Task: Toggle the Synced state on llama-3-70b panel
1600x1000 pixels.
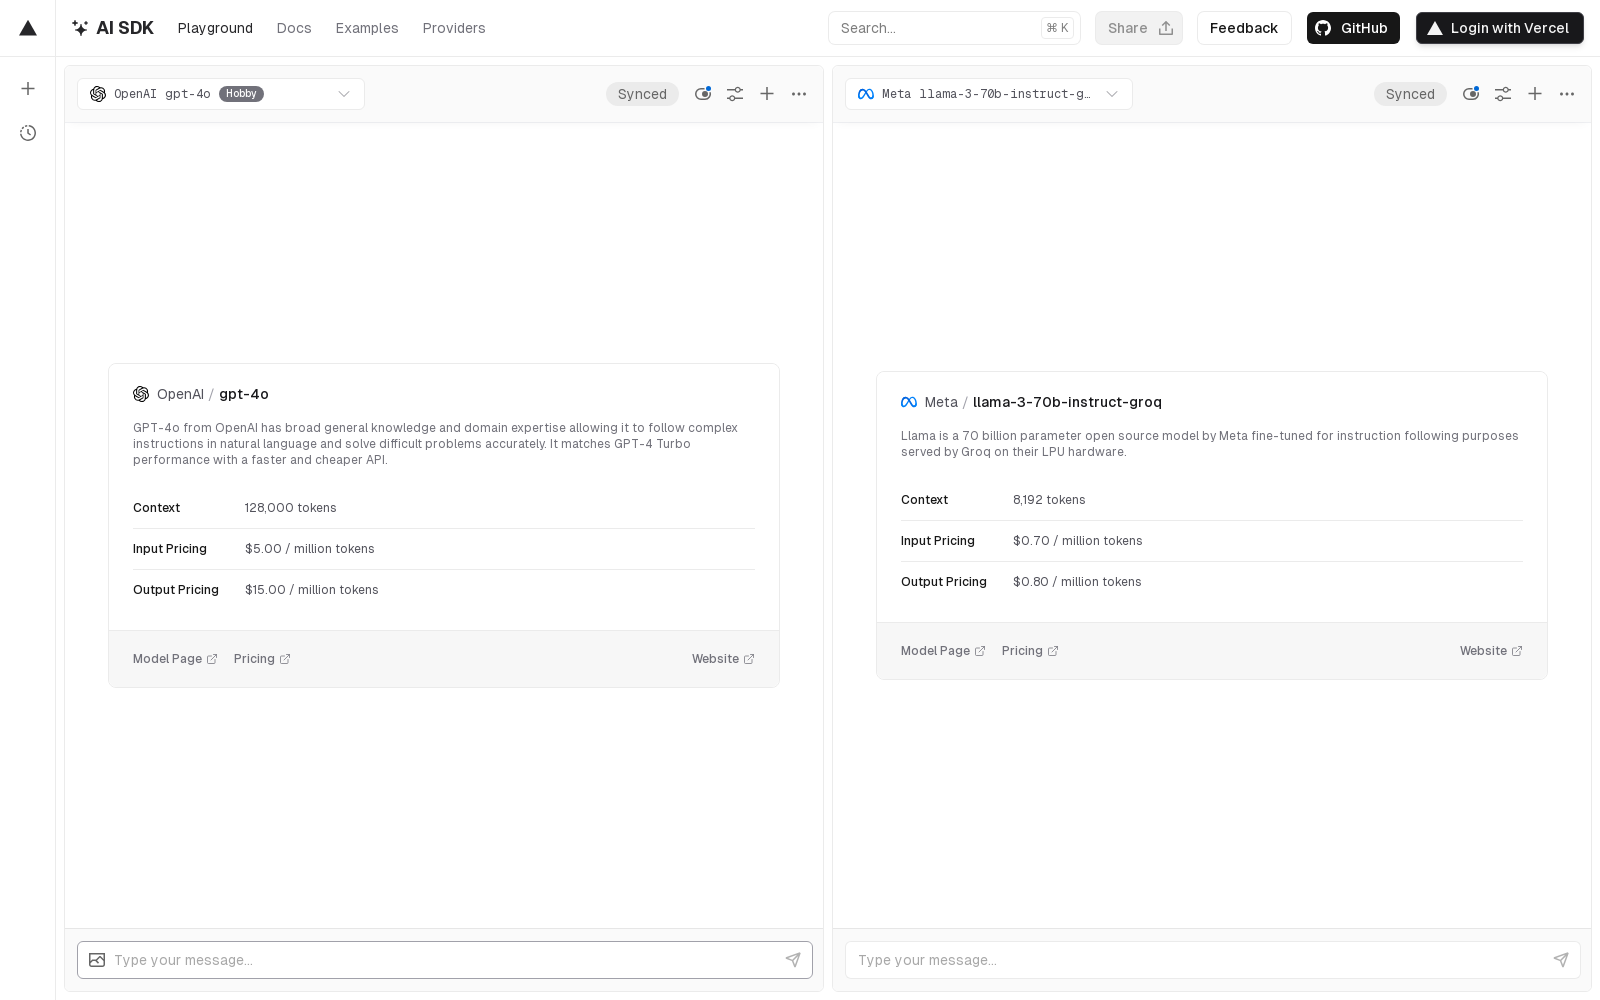Action: (x=1410, y=93)
